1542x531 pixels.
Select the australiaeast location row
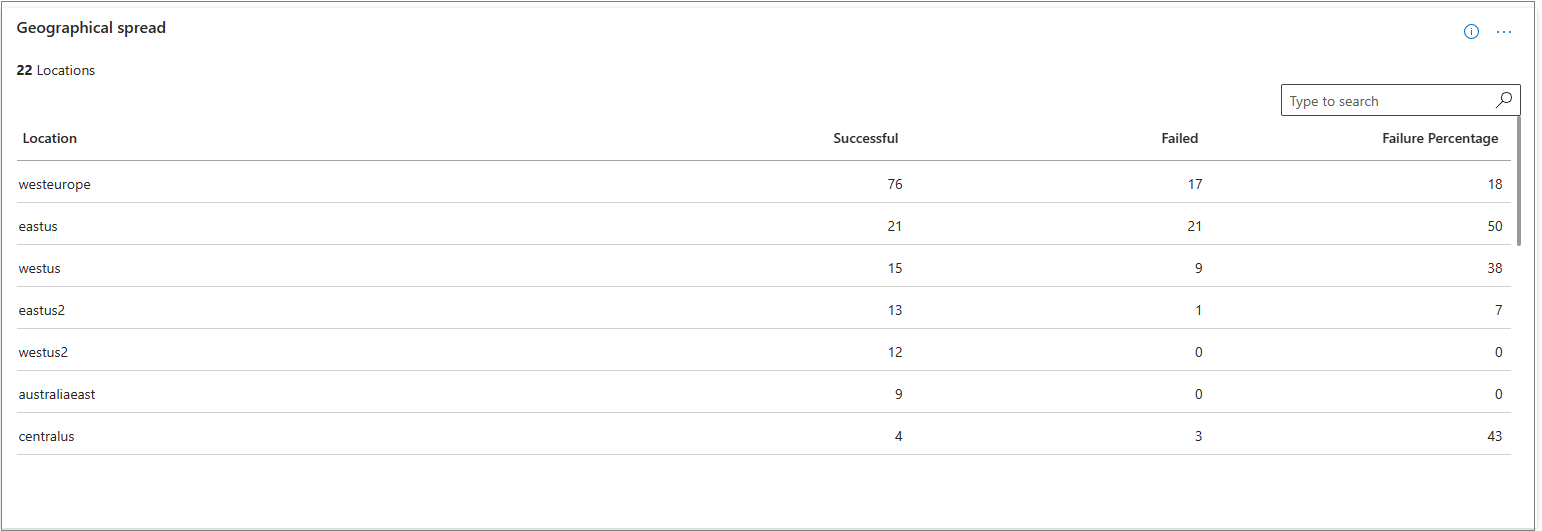pyautogui.click(x=57, y=394)
